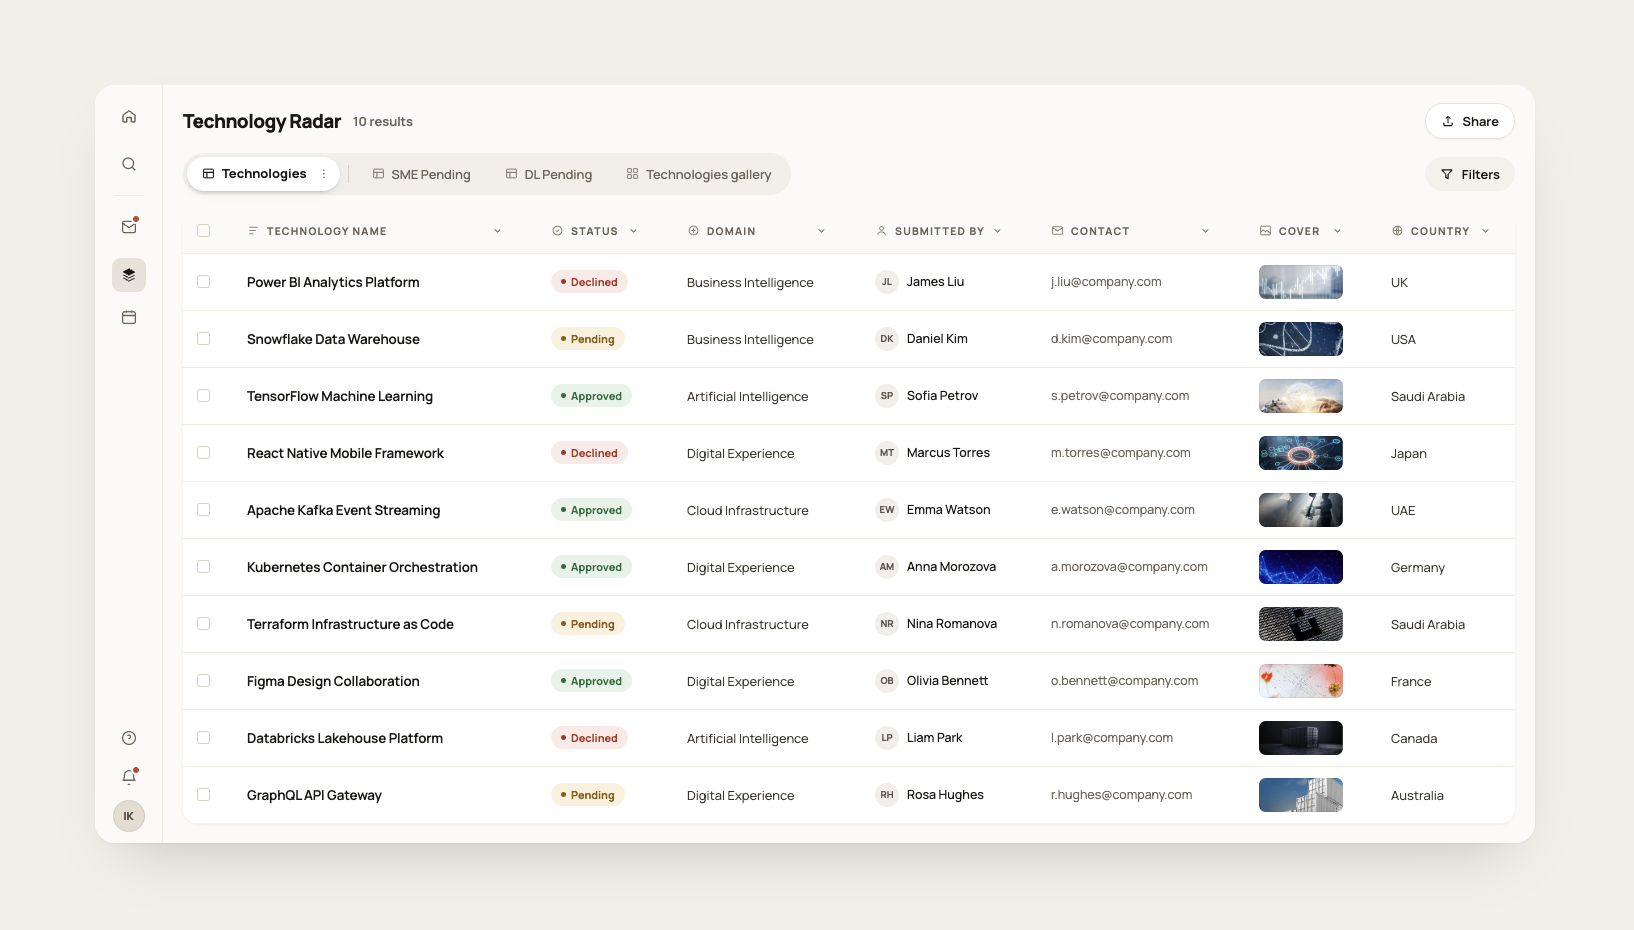Open Technologies gallery view tab
Screen dimensions: 1634x930
[699, 174]
